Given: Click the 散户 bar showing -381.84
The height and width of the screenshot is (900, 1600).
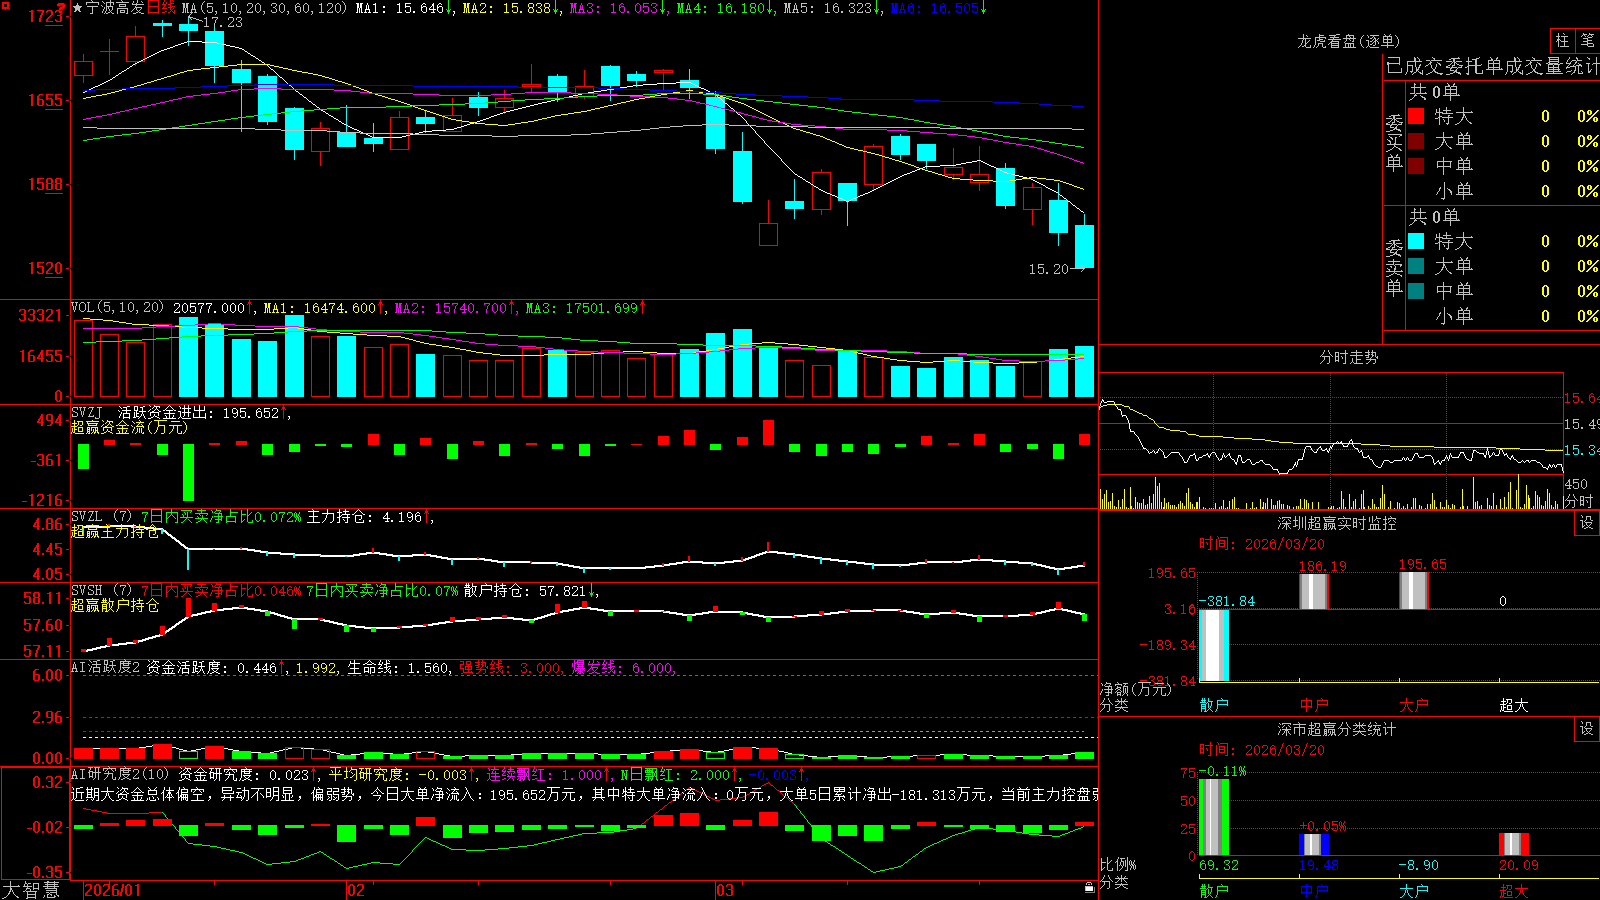Looking at the screenshot, I should (x=1213, y=645).
